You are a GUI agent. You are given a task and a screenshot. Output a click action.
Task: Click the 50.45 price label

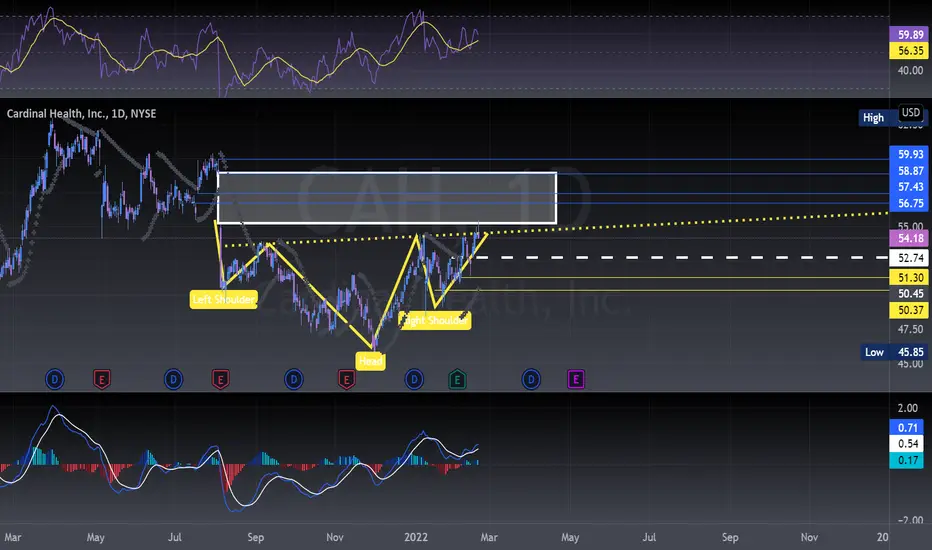point(910,294)
